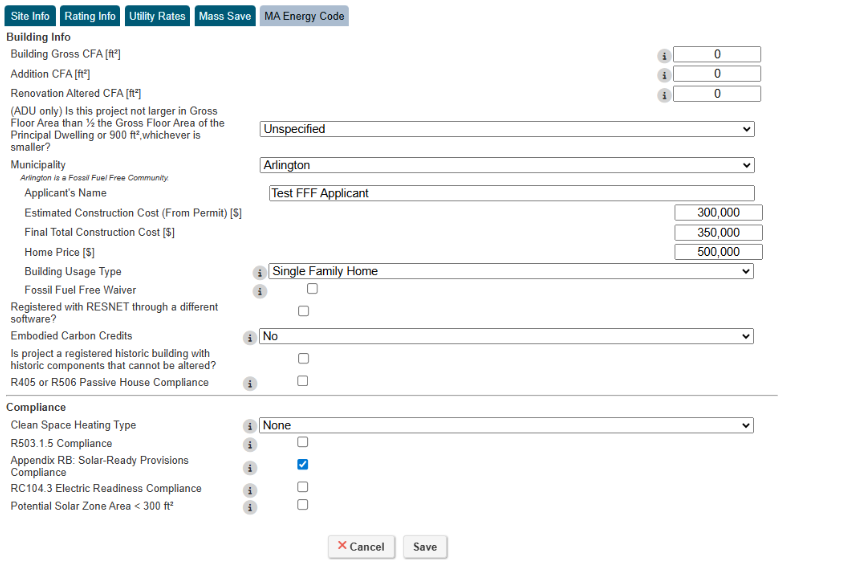Open info icon for Potential Solar Zone Area
Viewport: 846px width, 562px height.
[249, 508]
